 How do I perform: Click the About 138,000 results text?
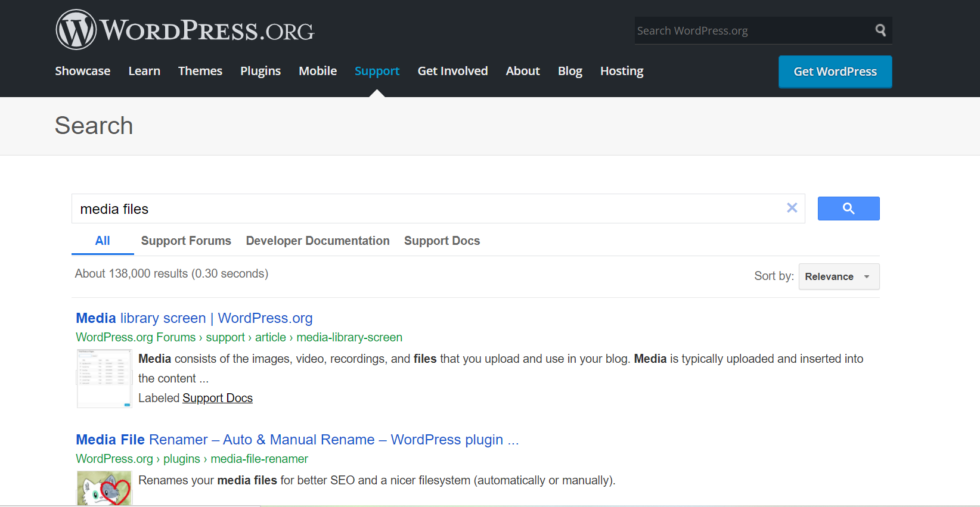pos(171,274)
